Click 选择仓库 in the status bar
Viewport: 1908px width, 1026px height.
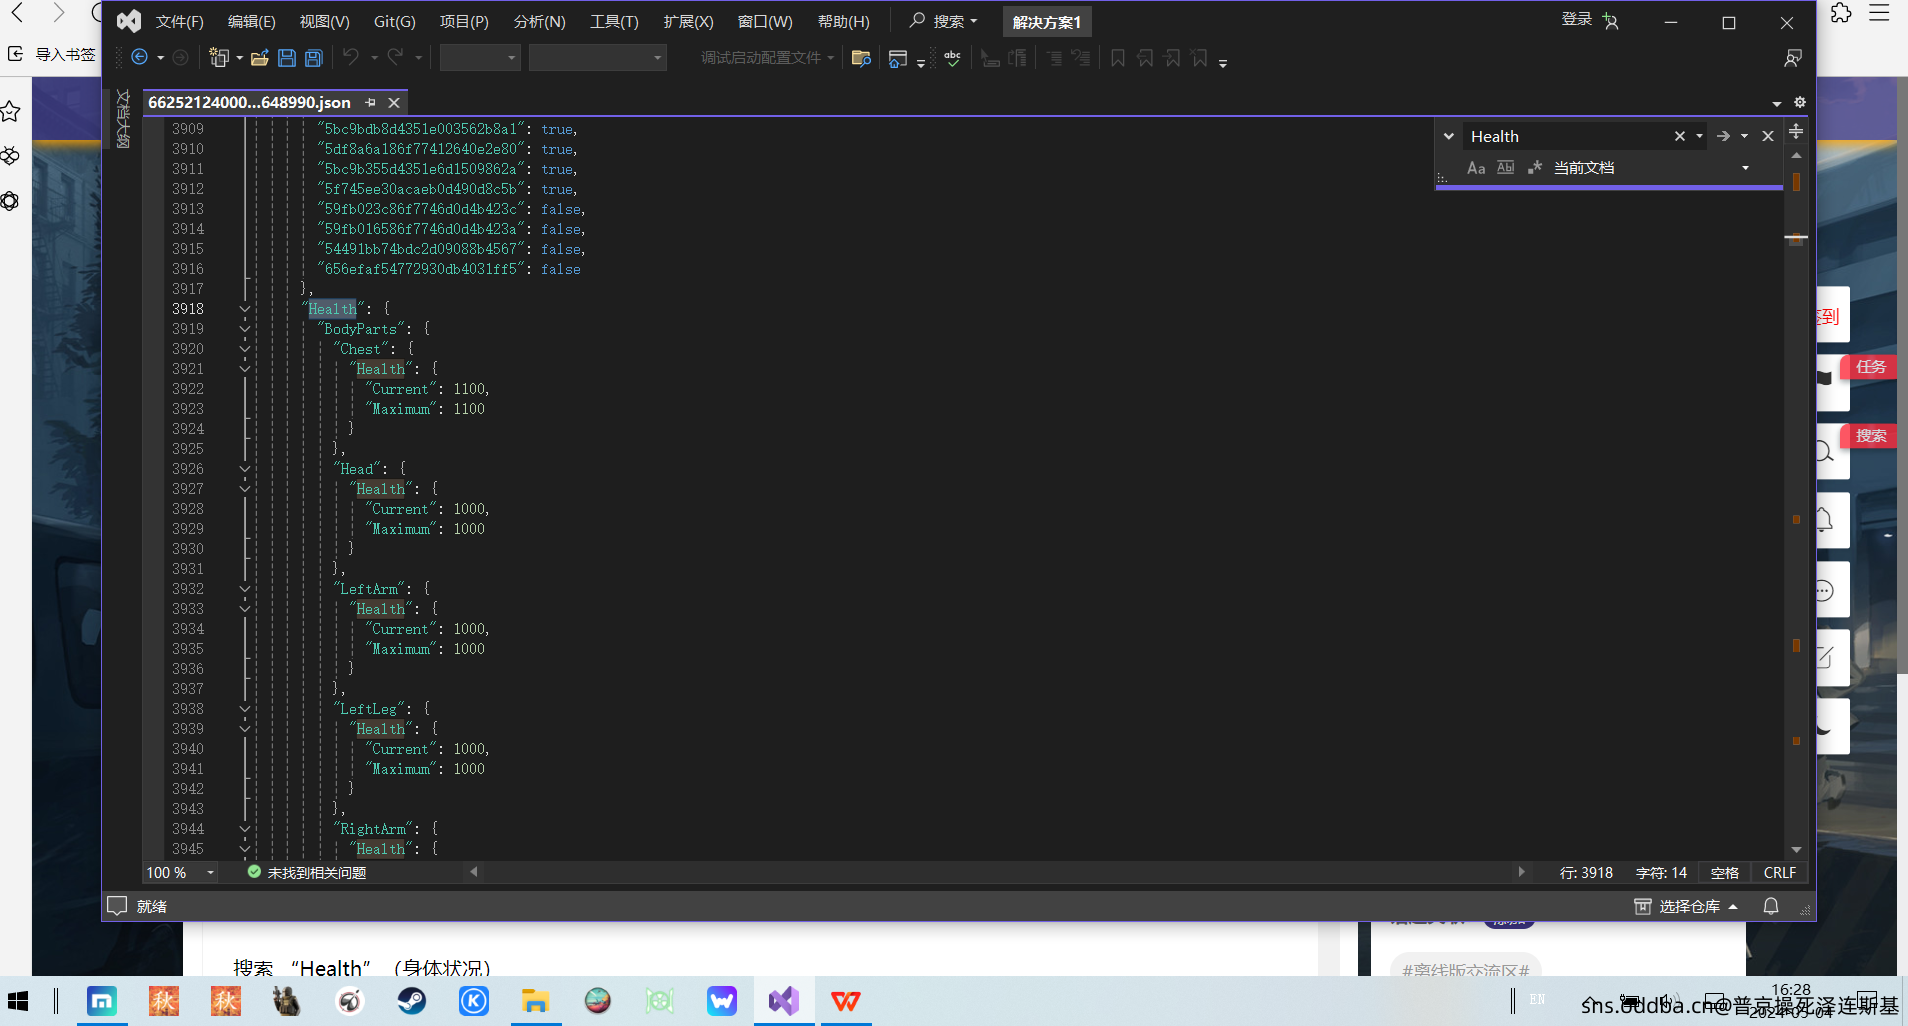click(x=1689, y=906)
